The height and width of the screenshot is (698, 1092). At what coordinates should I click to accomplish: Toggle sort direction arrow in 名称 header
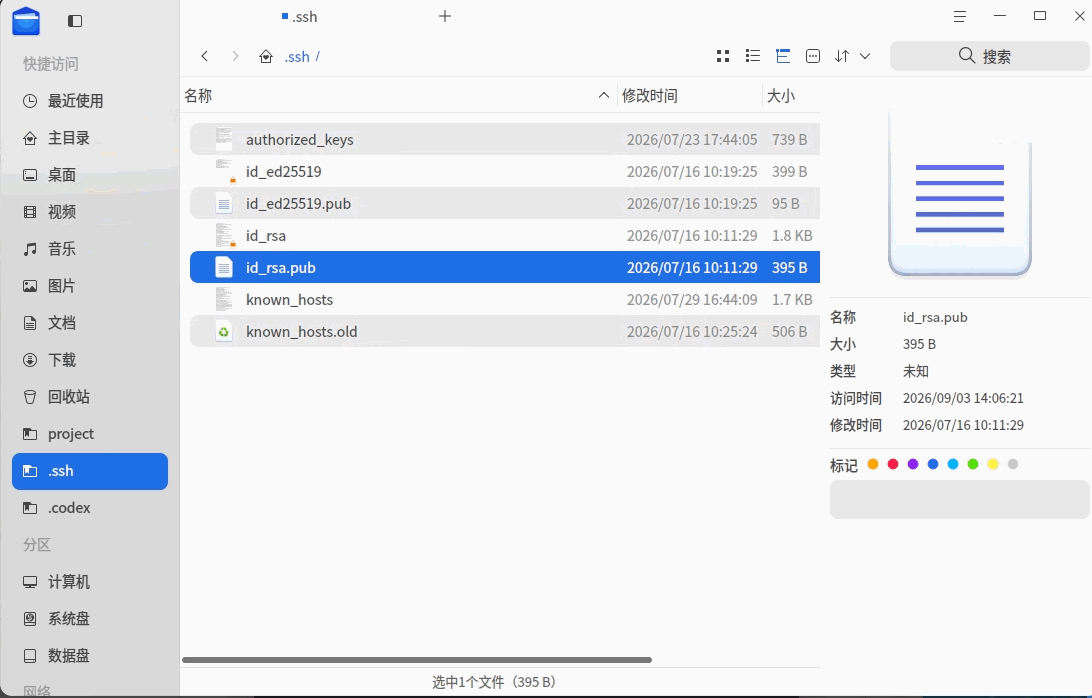point(604,95)
